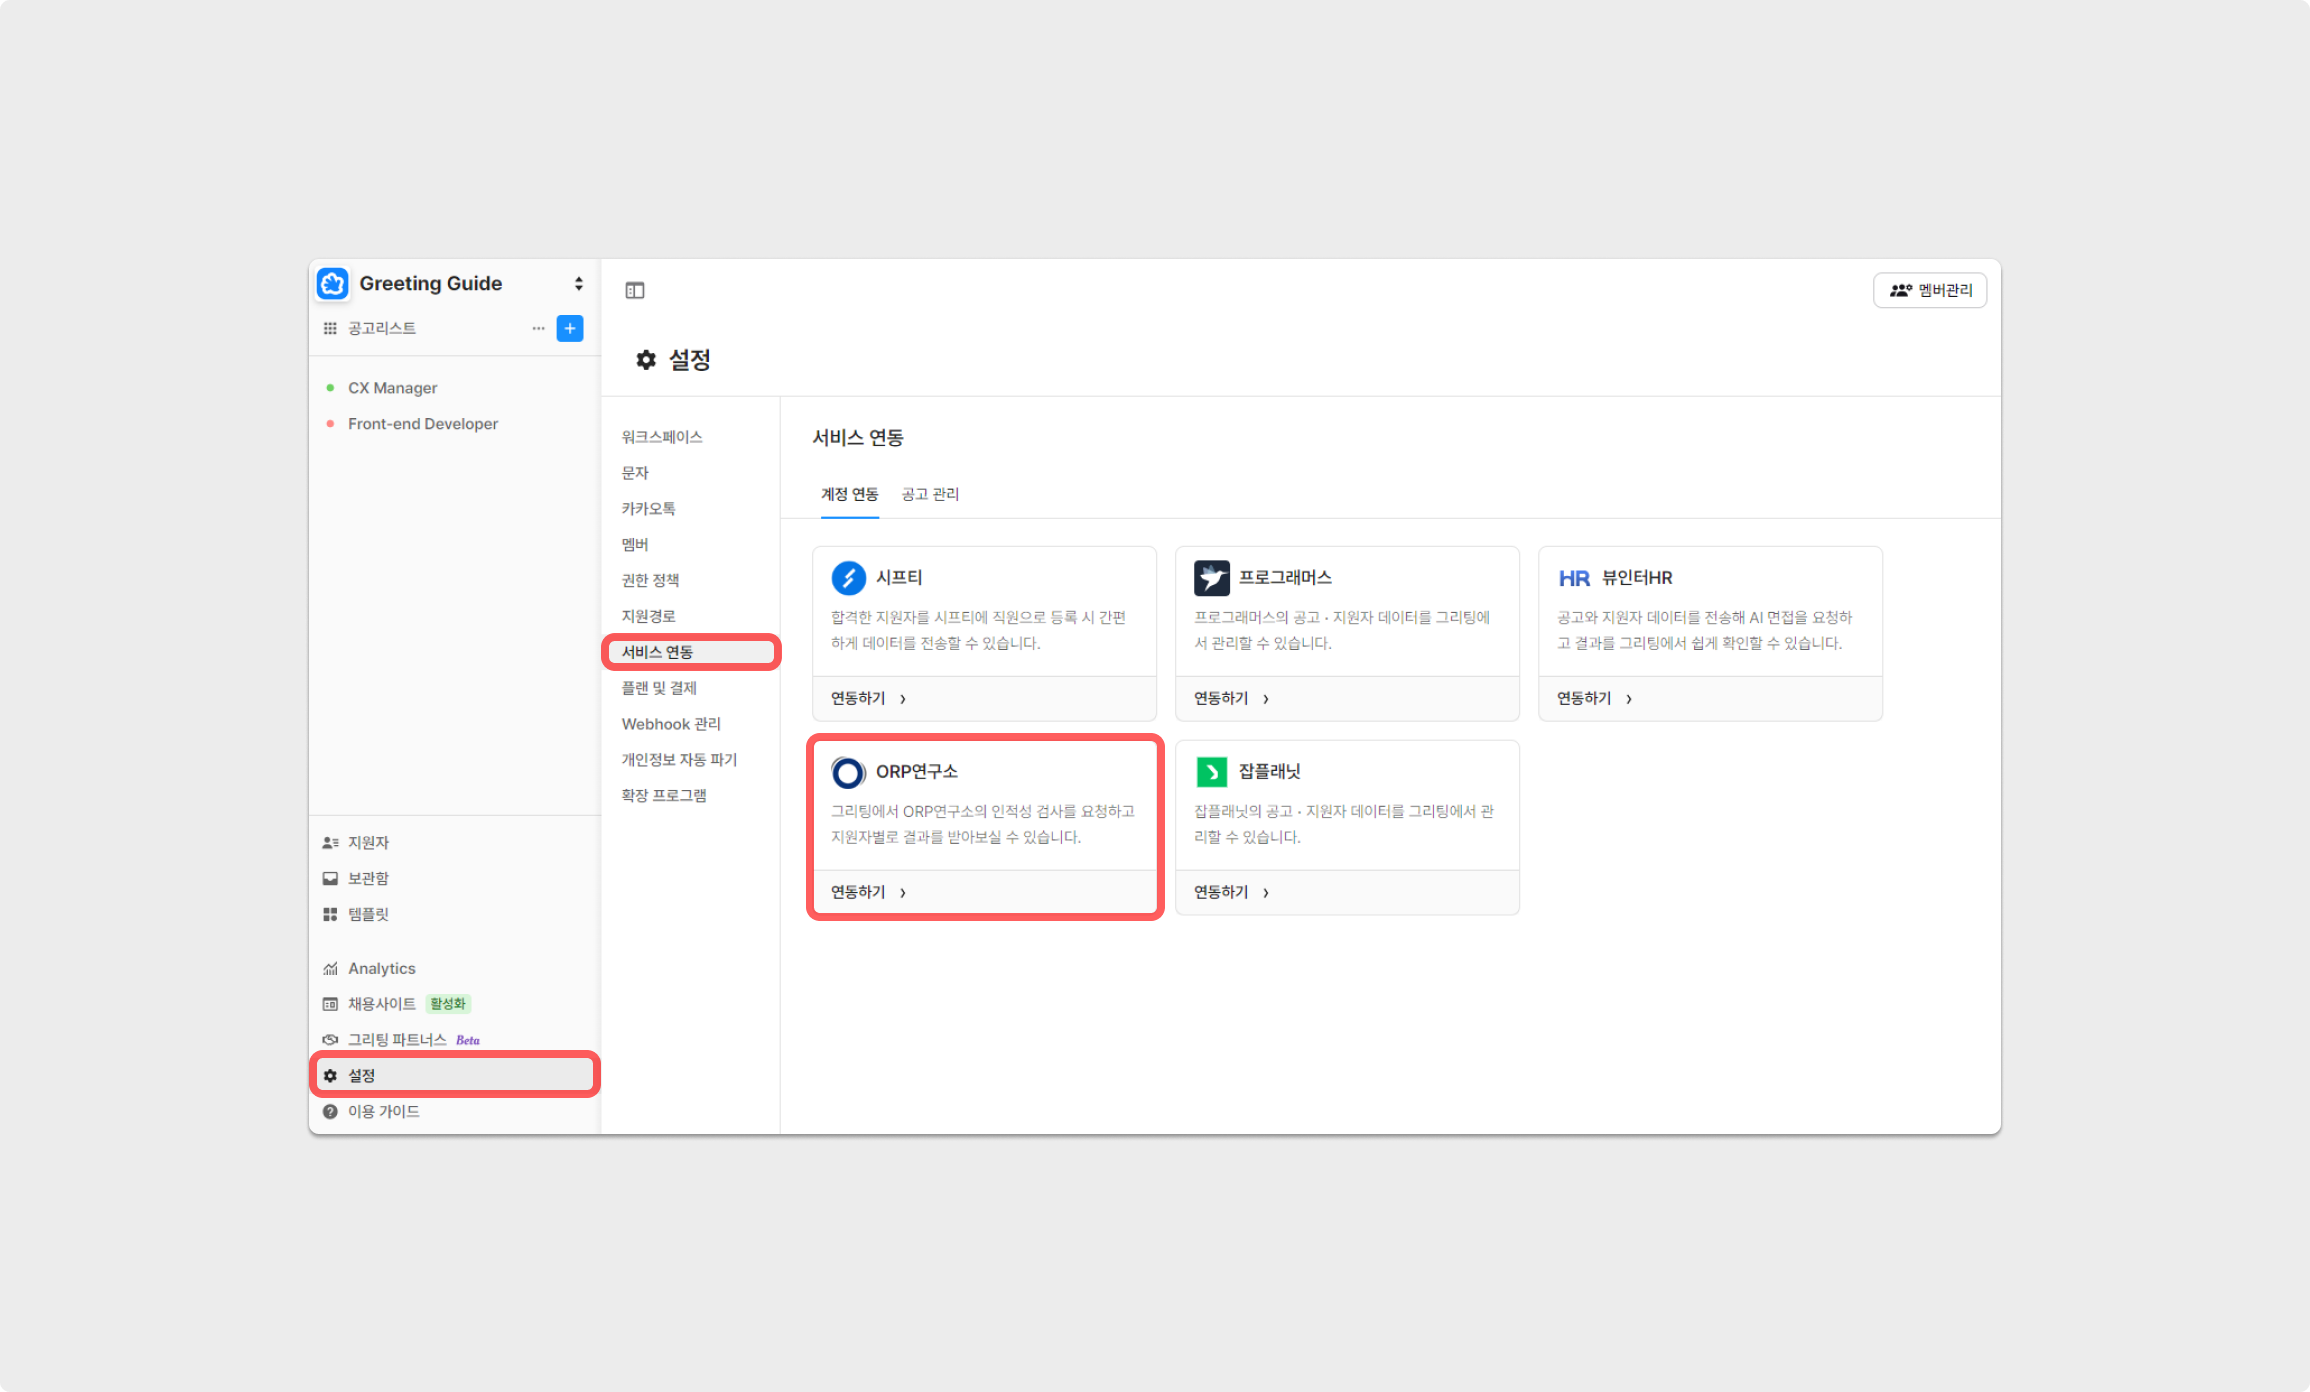Open 그리팅 파트너스 Beta item
The image size is (2310, 1392).
(x=397, y=1040)
